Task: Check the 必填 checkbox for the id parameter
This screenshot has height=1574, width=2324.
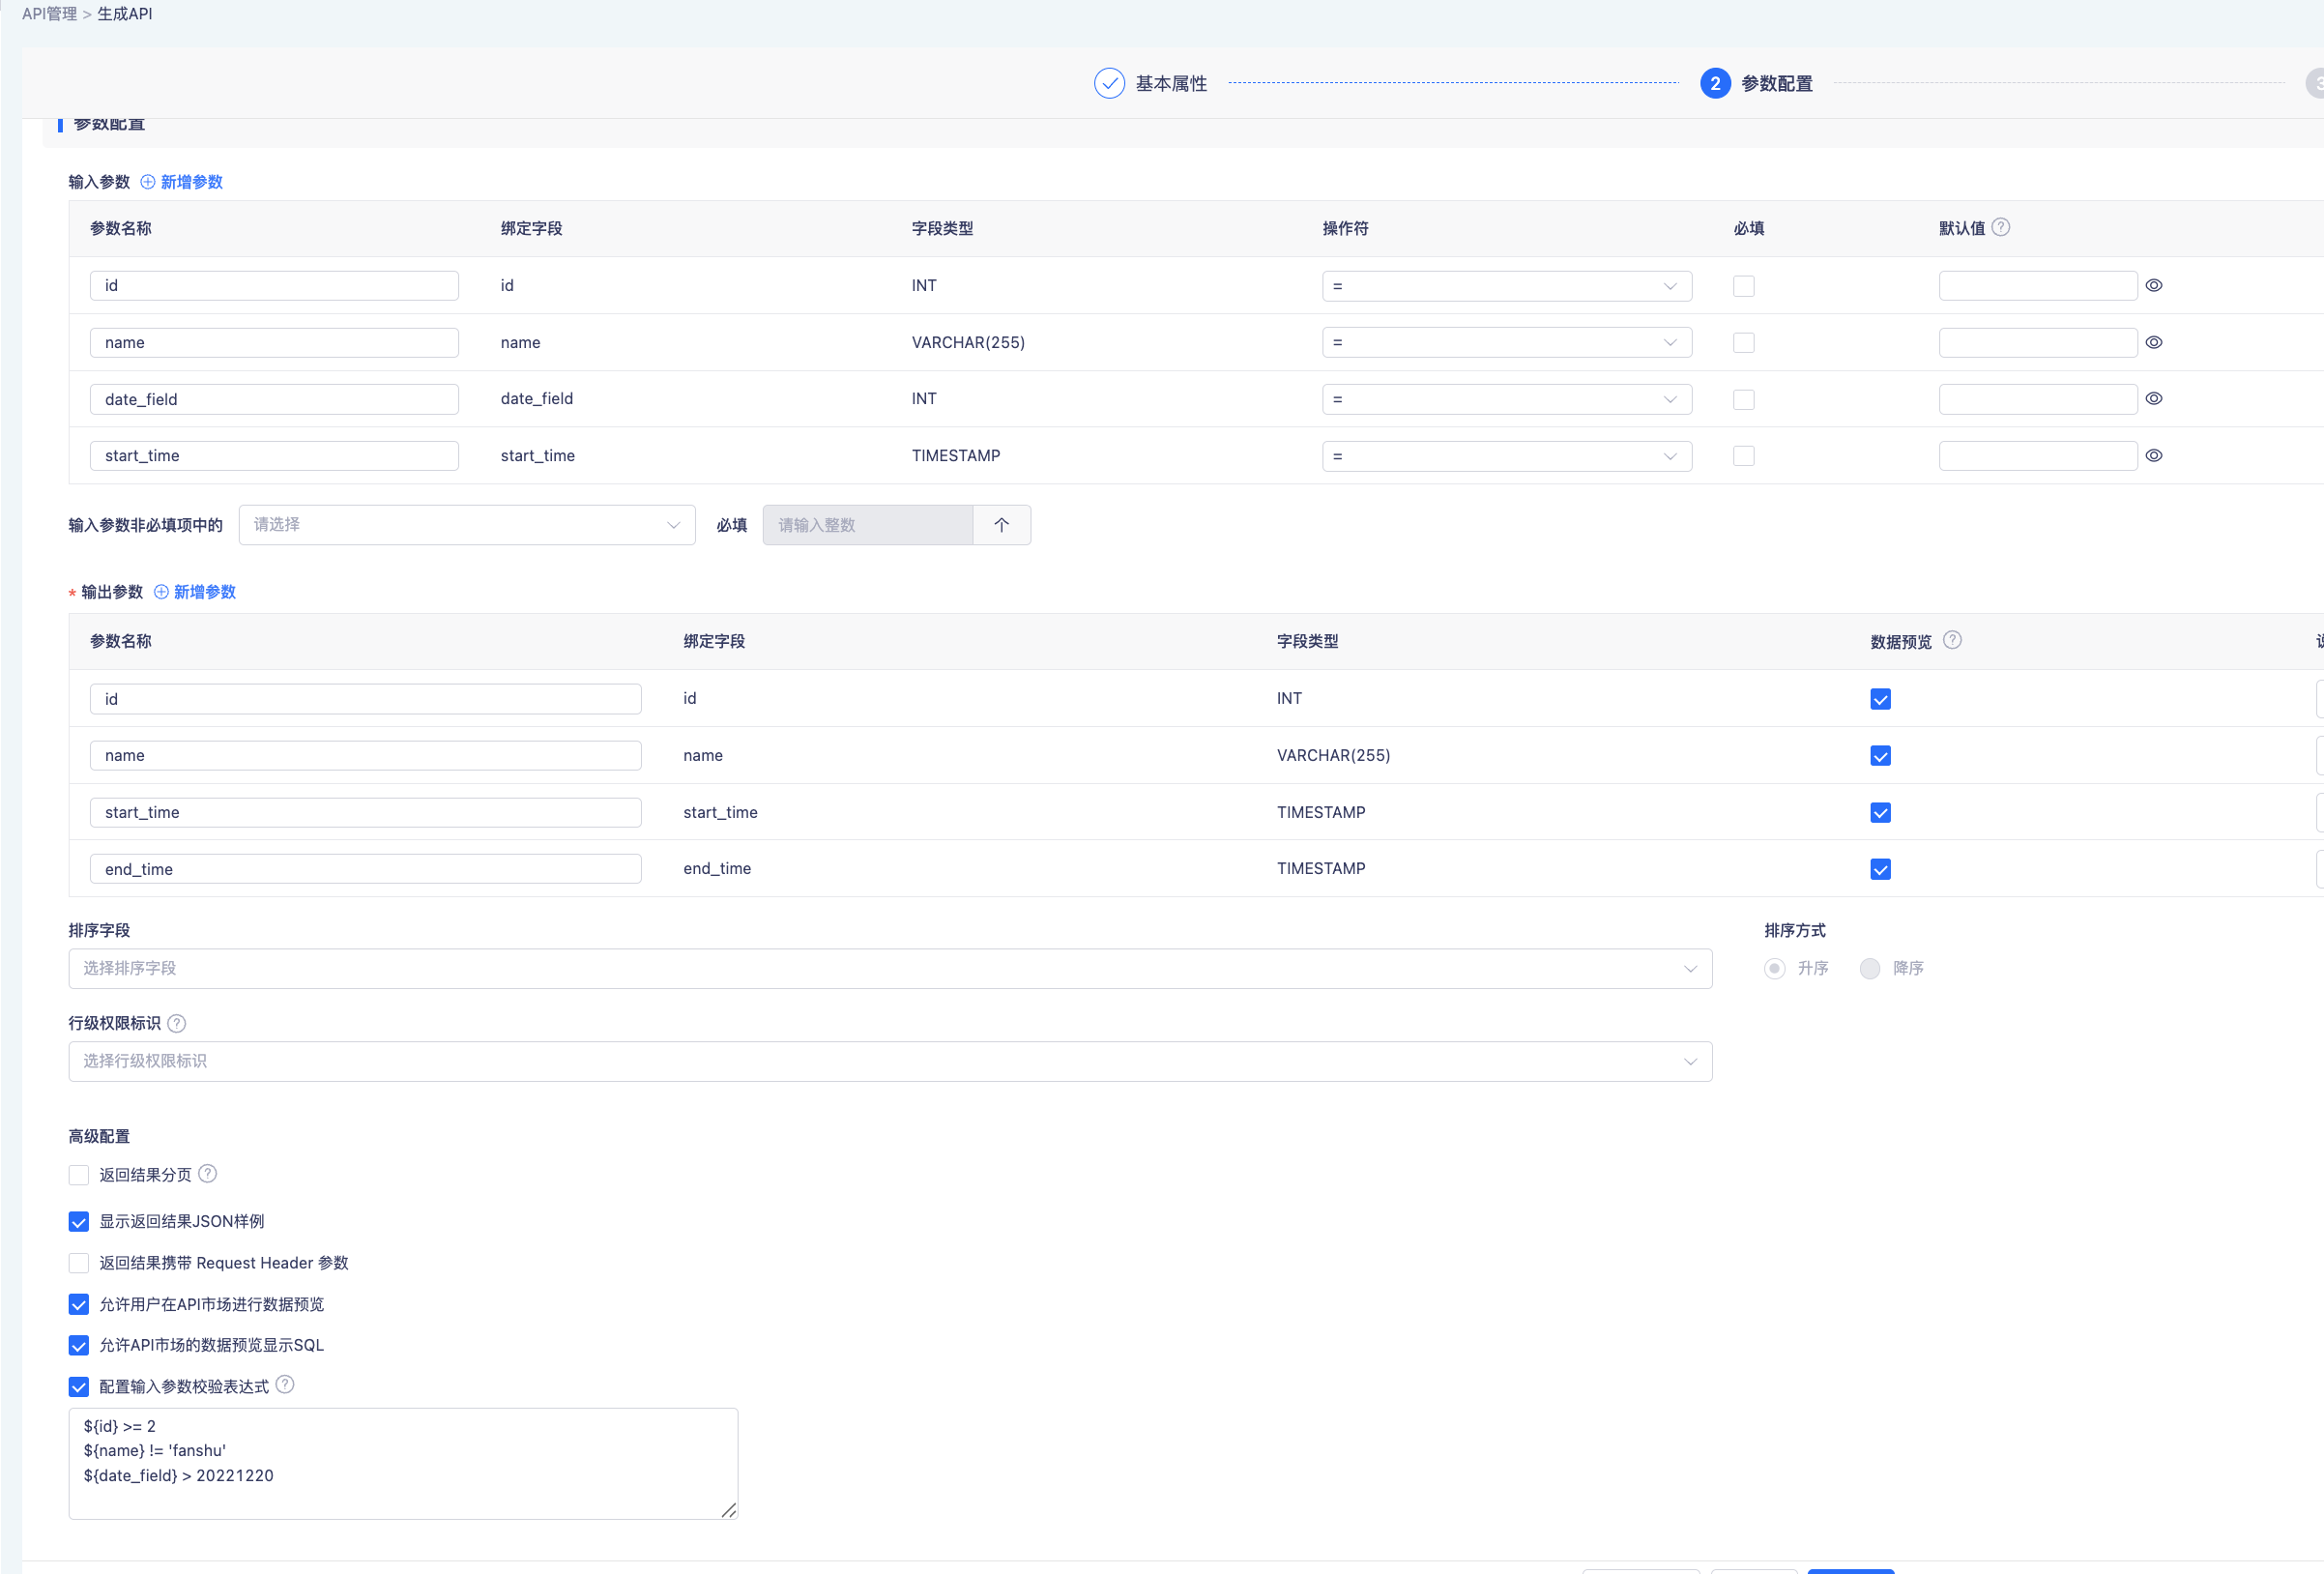Action: pos(1743,286)
